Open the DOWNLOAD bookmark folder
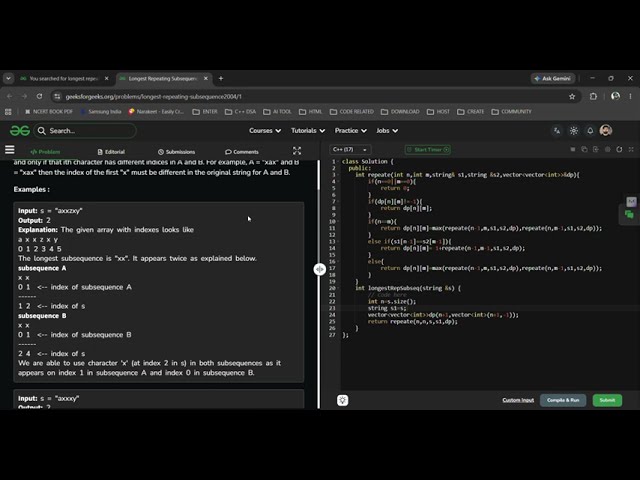 400,111
